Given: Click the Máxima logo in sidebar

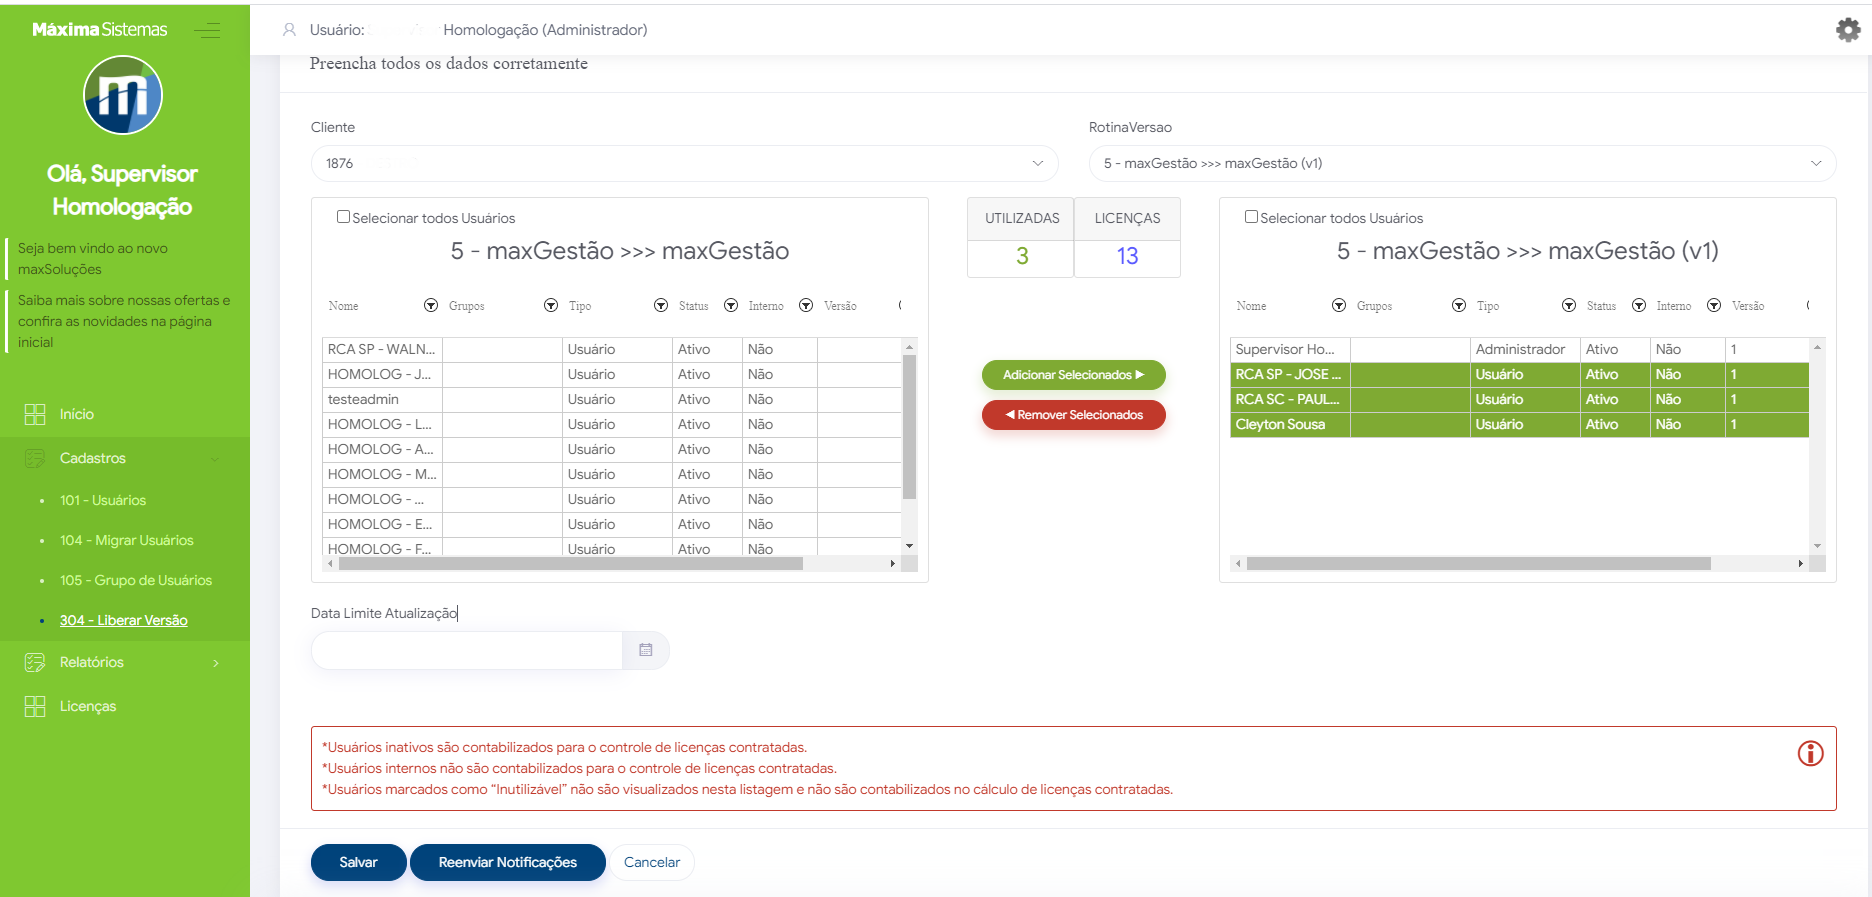Looking at the screenshot, I should tap(123, 96).
